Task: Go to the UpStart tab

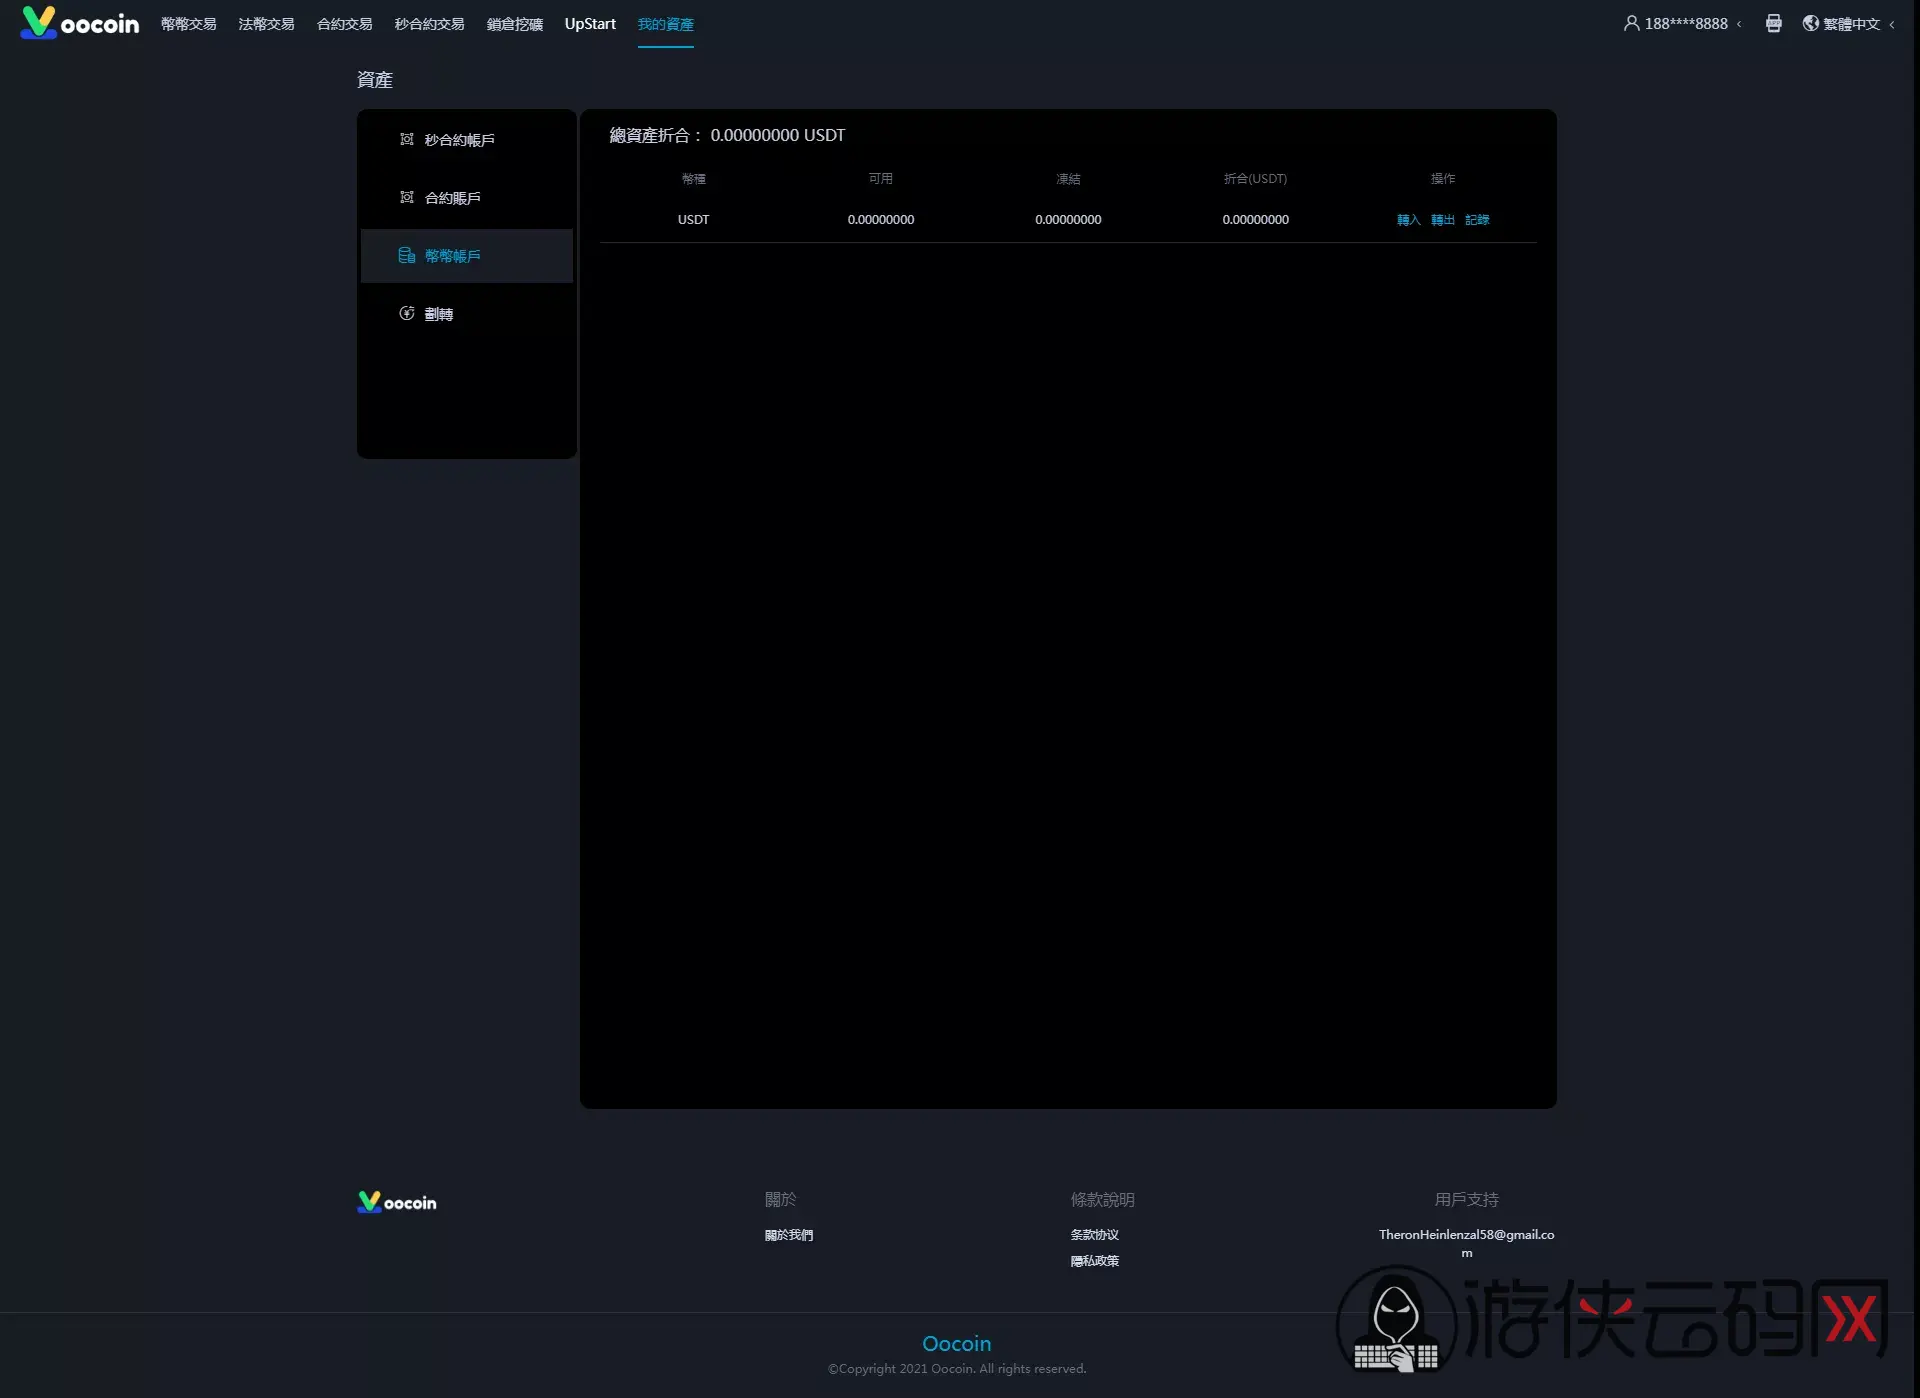Action: 590,24
